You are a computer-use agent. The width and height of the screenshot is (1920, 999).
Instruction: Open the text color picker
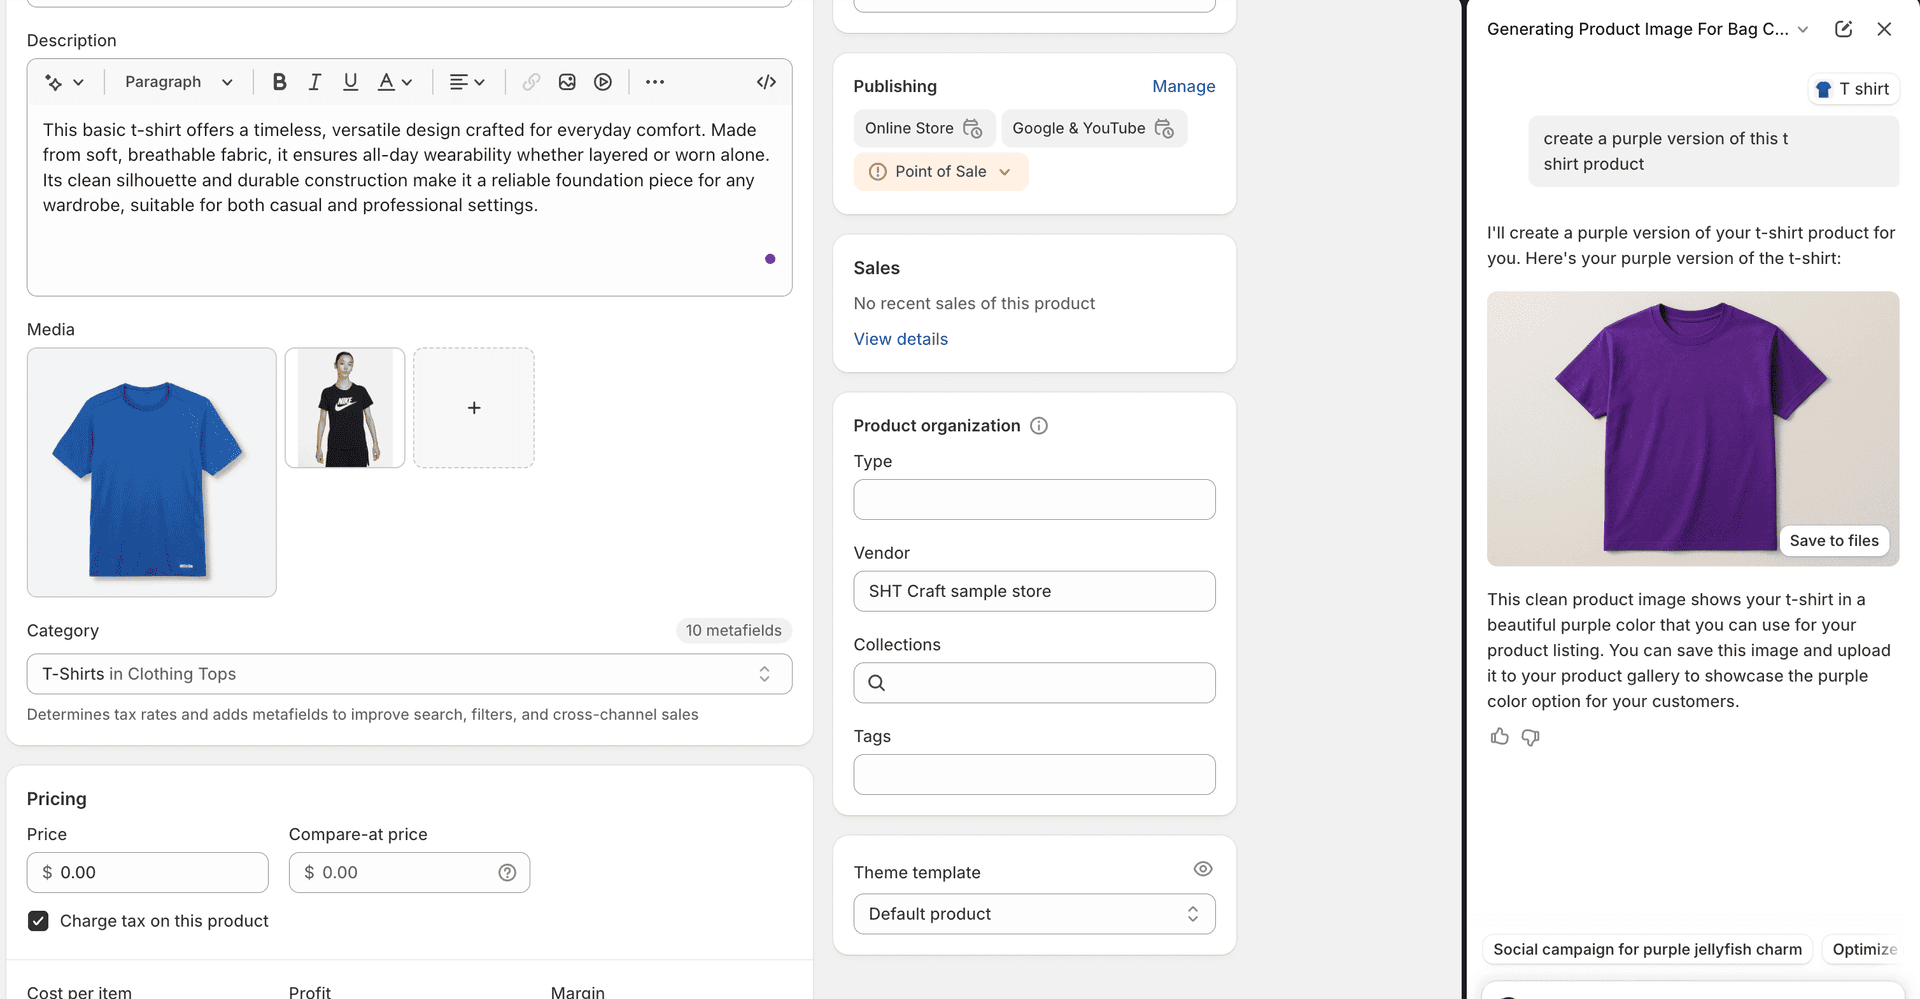coord(395,82)
